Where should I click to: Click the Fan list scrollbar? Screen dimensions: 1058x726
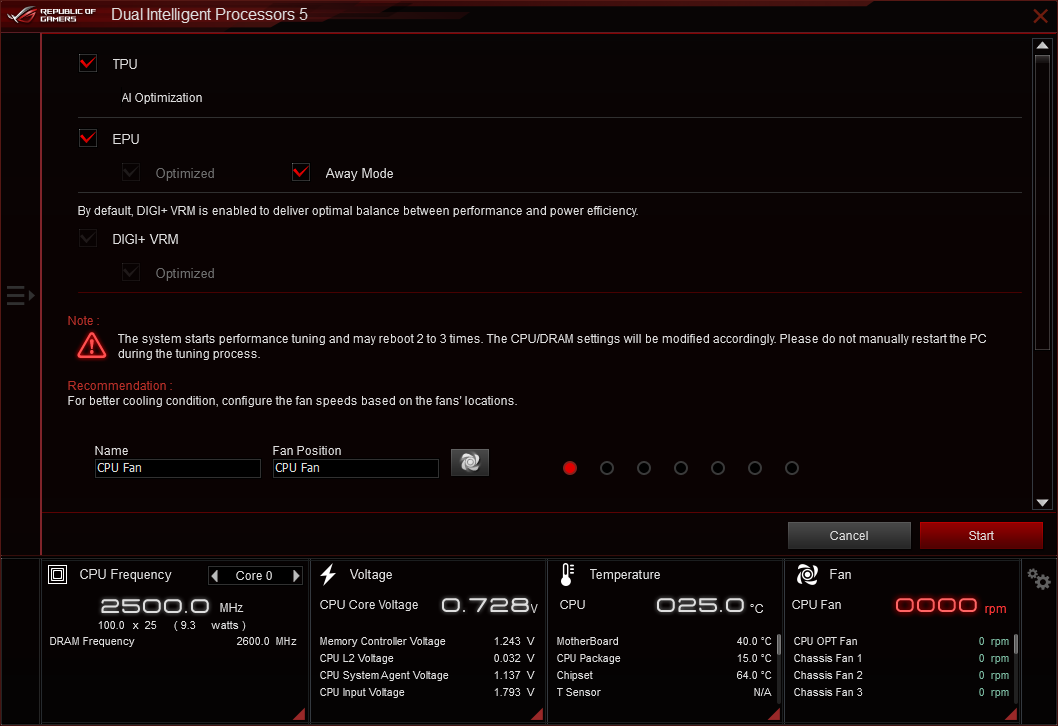1015,644
